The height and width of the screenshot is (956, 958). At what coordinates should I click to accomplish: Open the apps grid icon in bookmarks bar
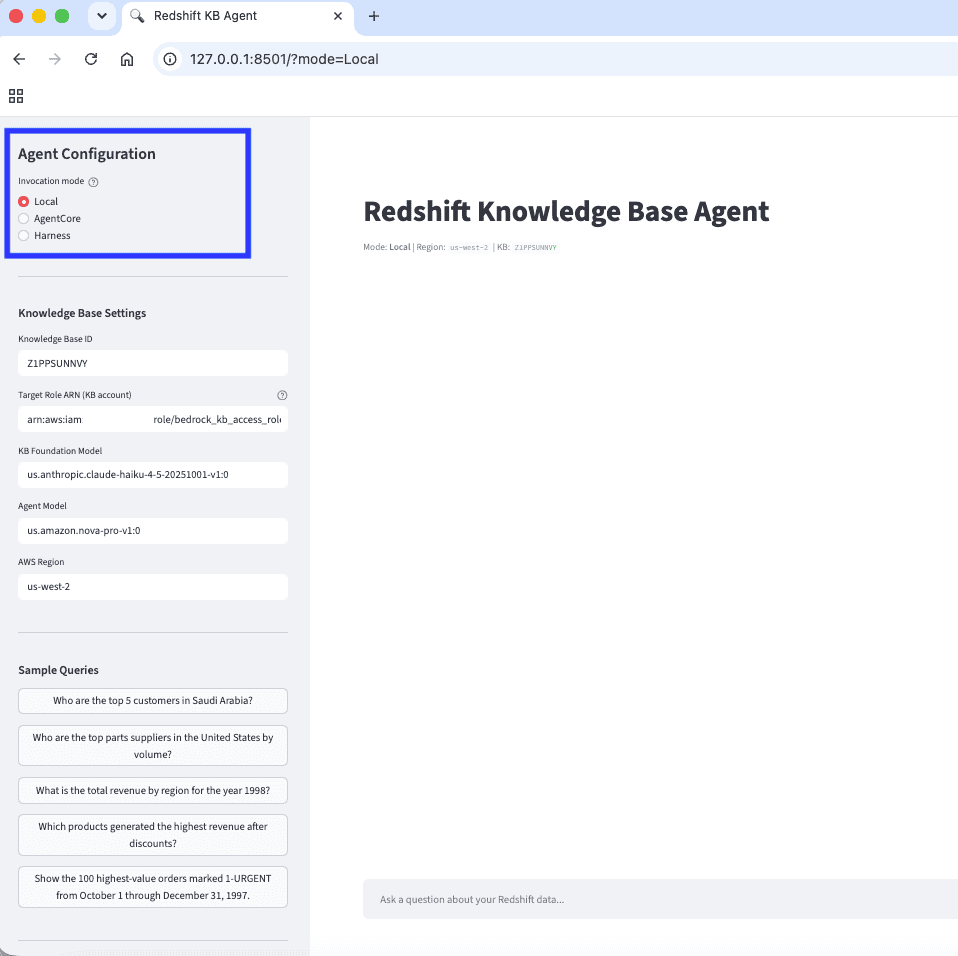(16, 96)
